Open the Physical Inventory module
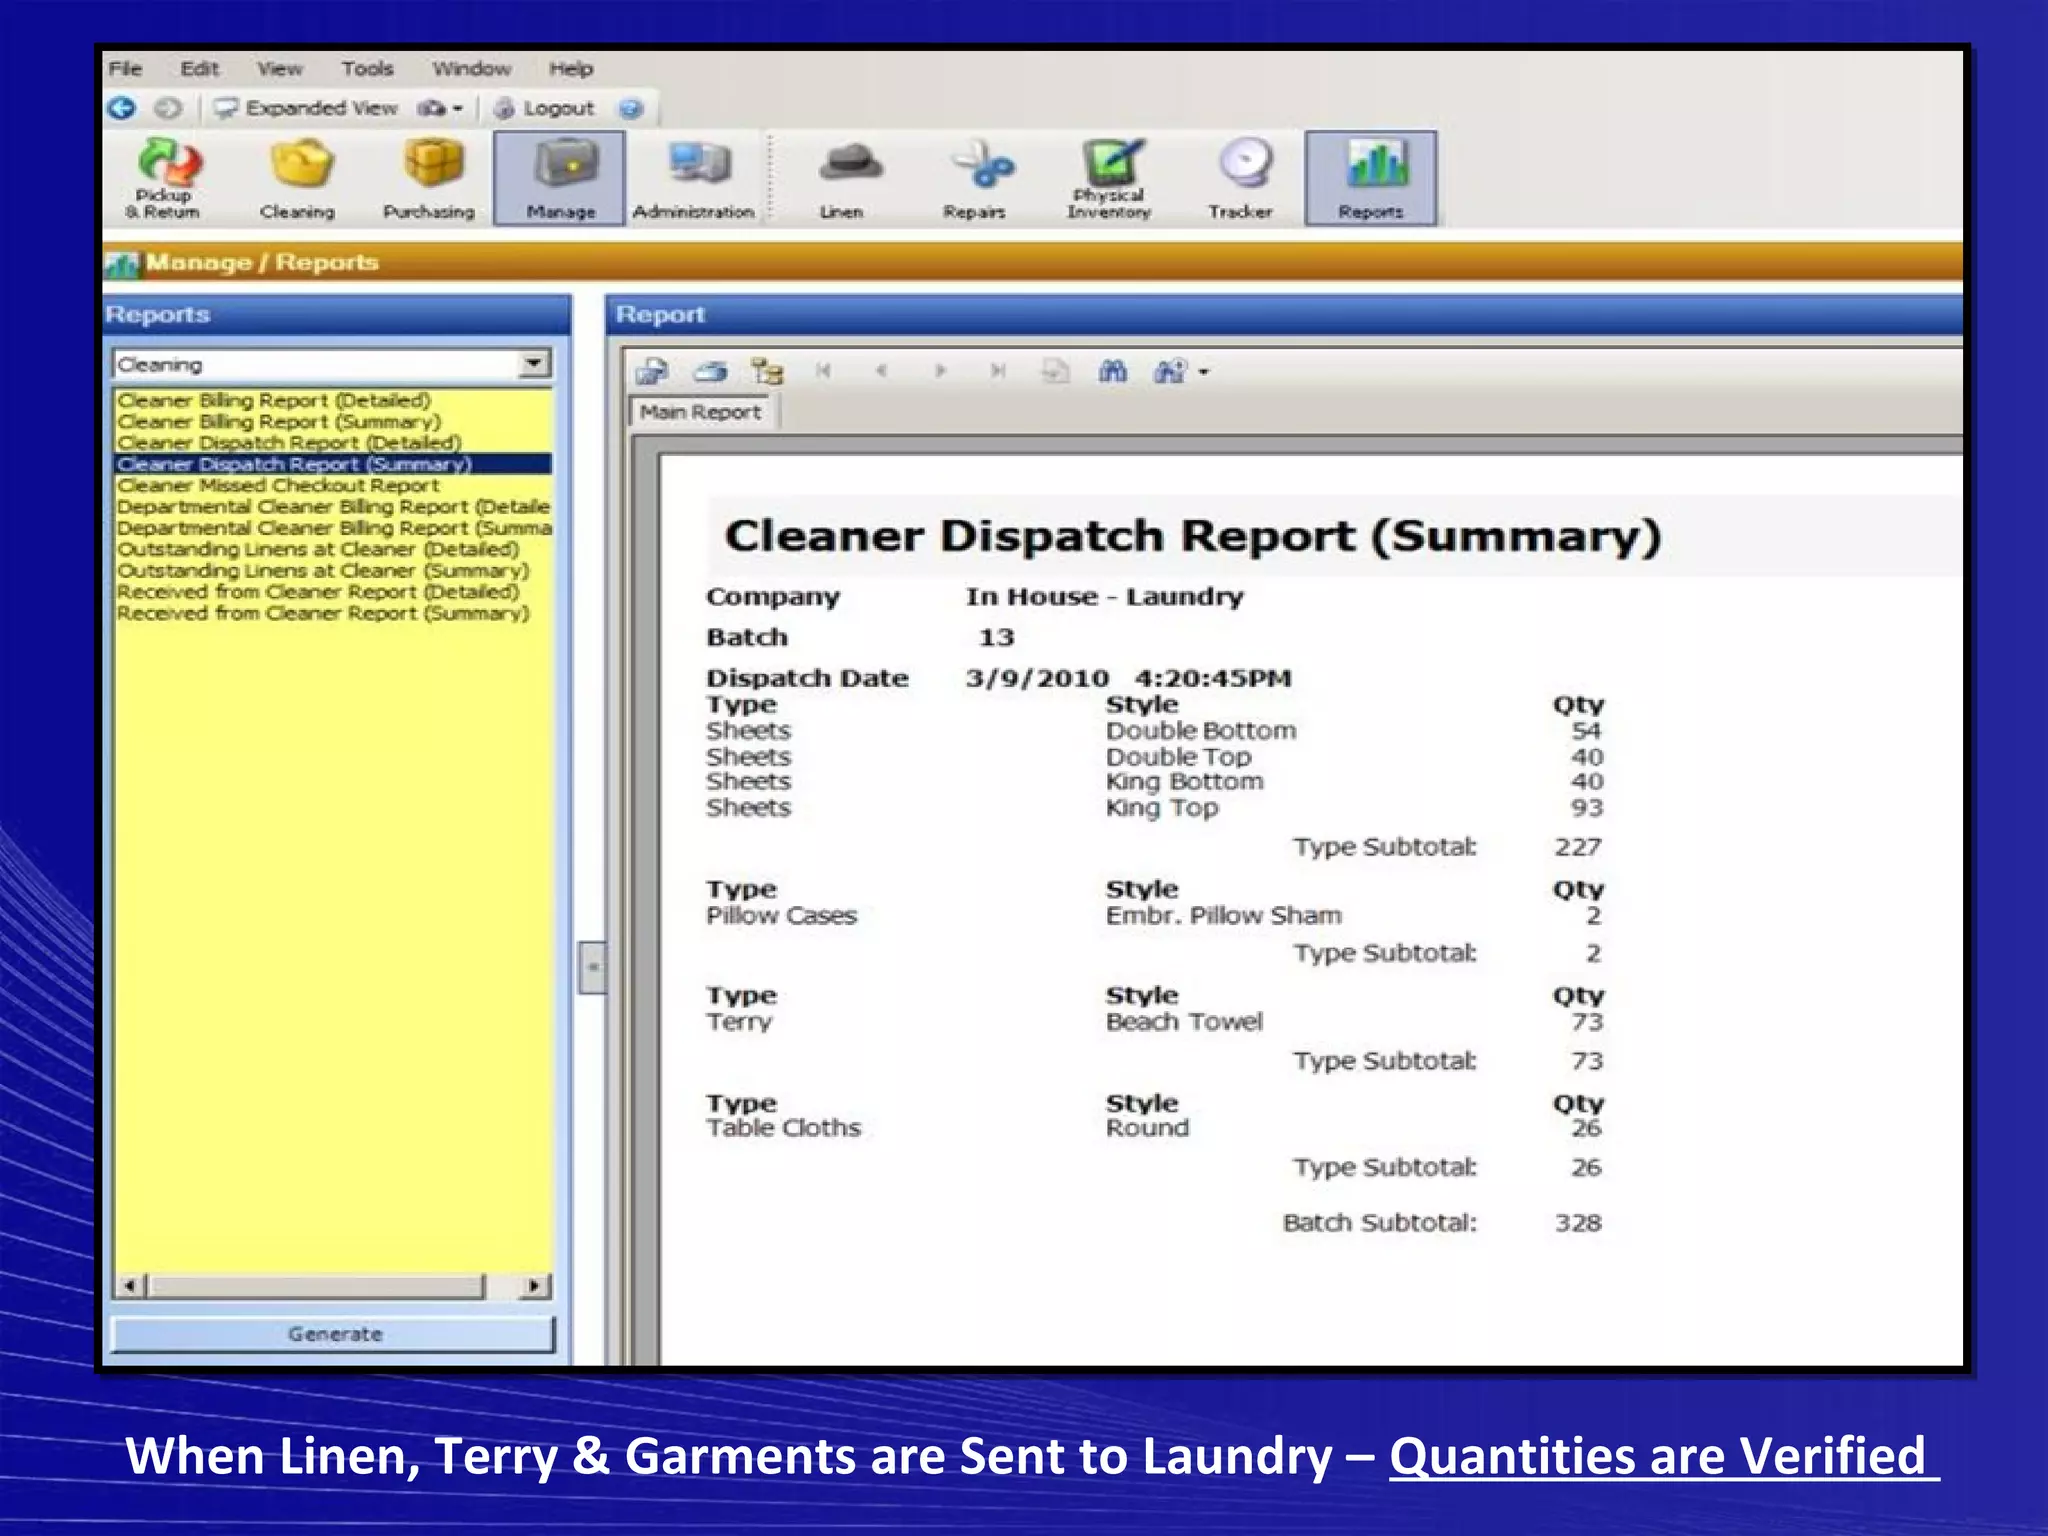The width and height of the screenshot is (2048, 1536). (x=1108, y=178)
